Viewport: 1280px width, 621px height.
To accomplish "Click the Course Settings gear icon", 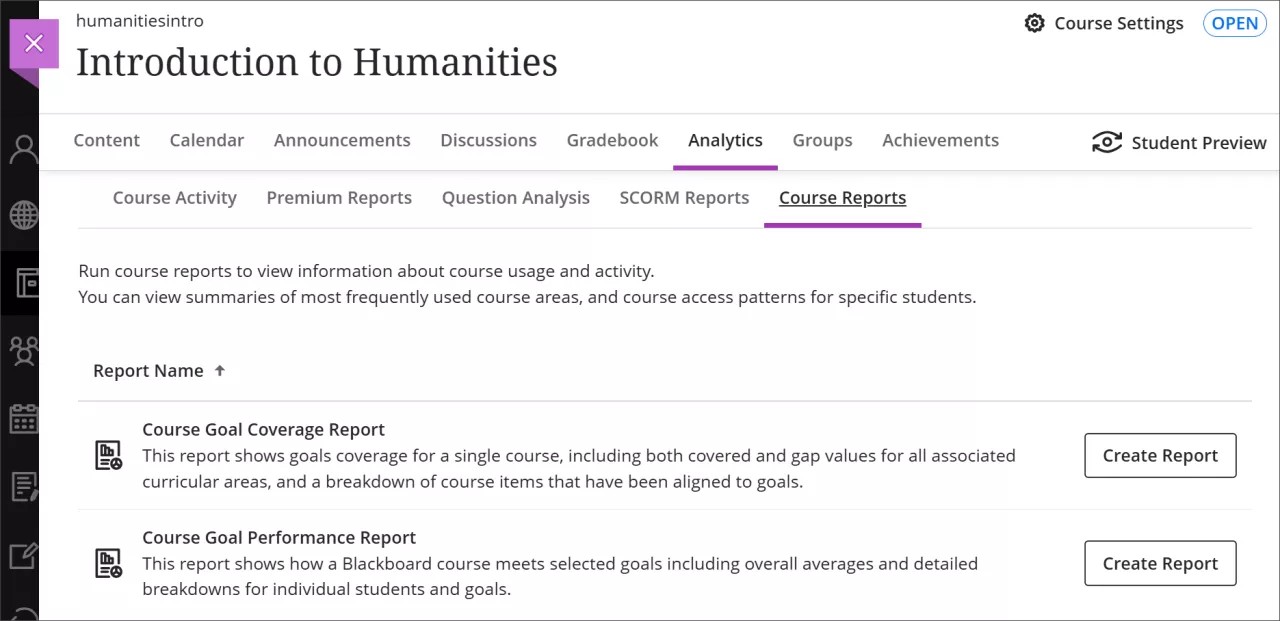I will [1035, 23].
